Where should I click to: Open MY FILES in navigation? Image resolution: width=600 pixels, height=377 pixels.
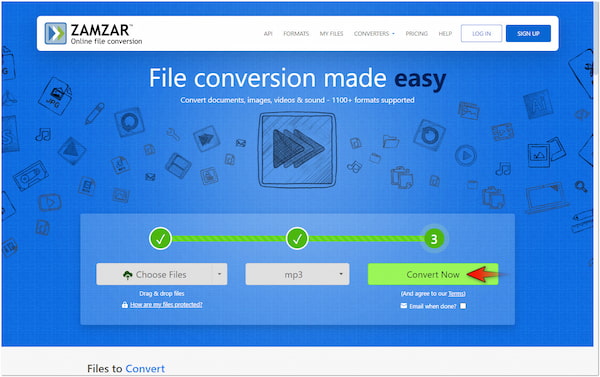point(331,34)
